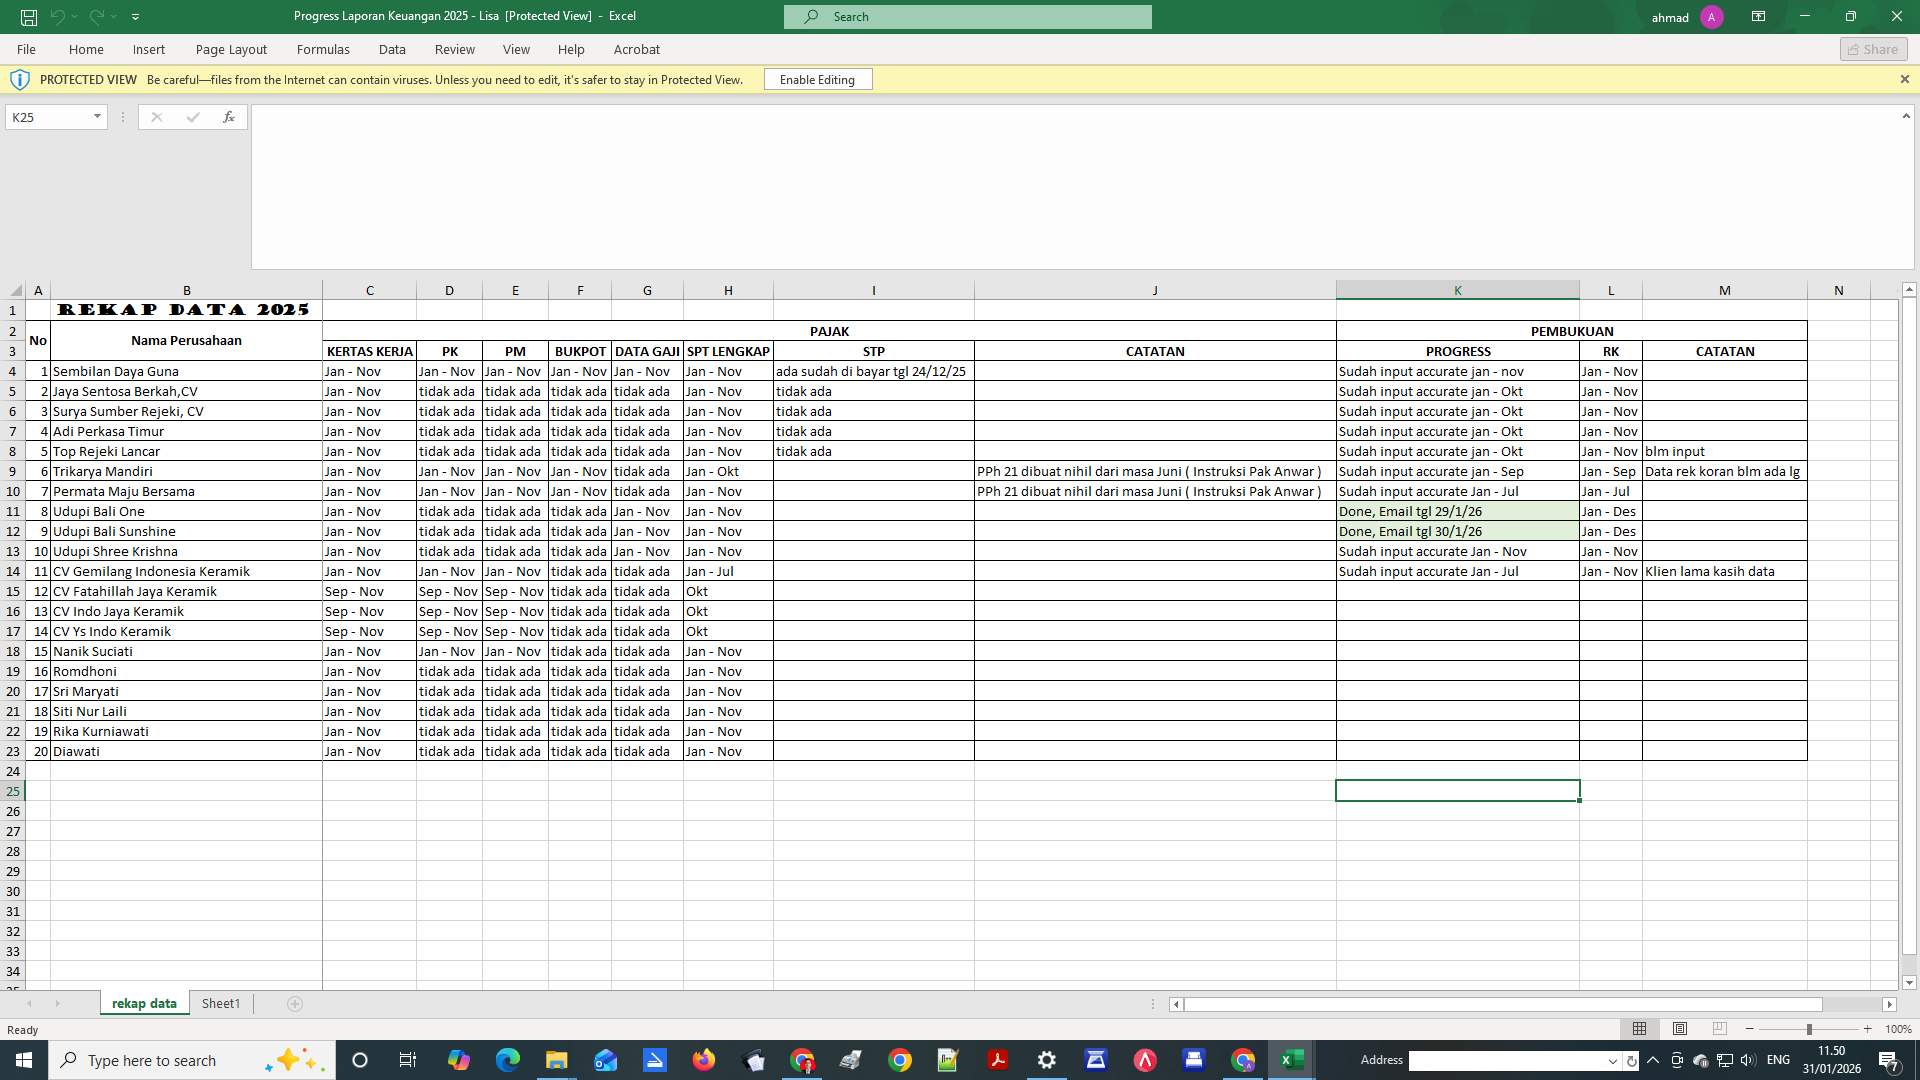
Task: Open Excel from the Windows taskbar
Action: 1291,1060
